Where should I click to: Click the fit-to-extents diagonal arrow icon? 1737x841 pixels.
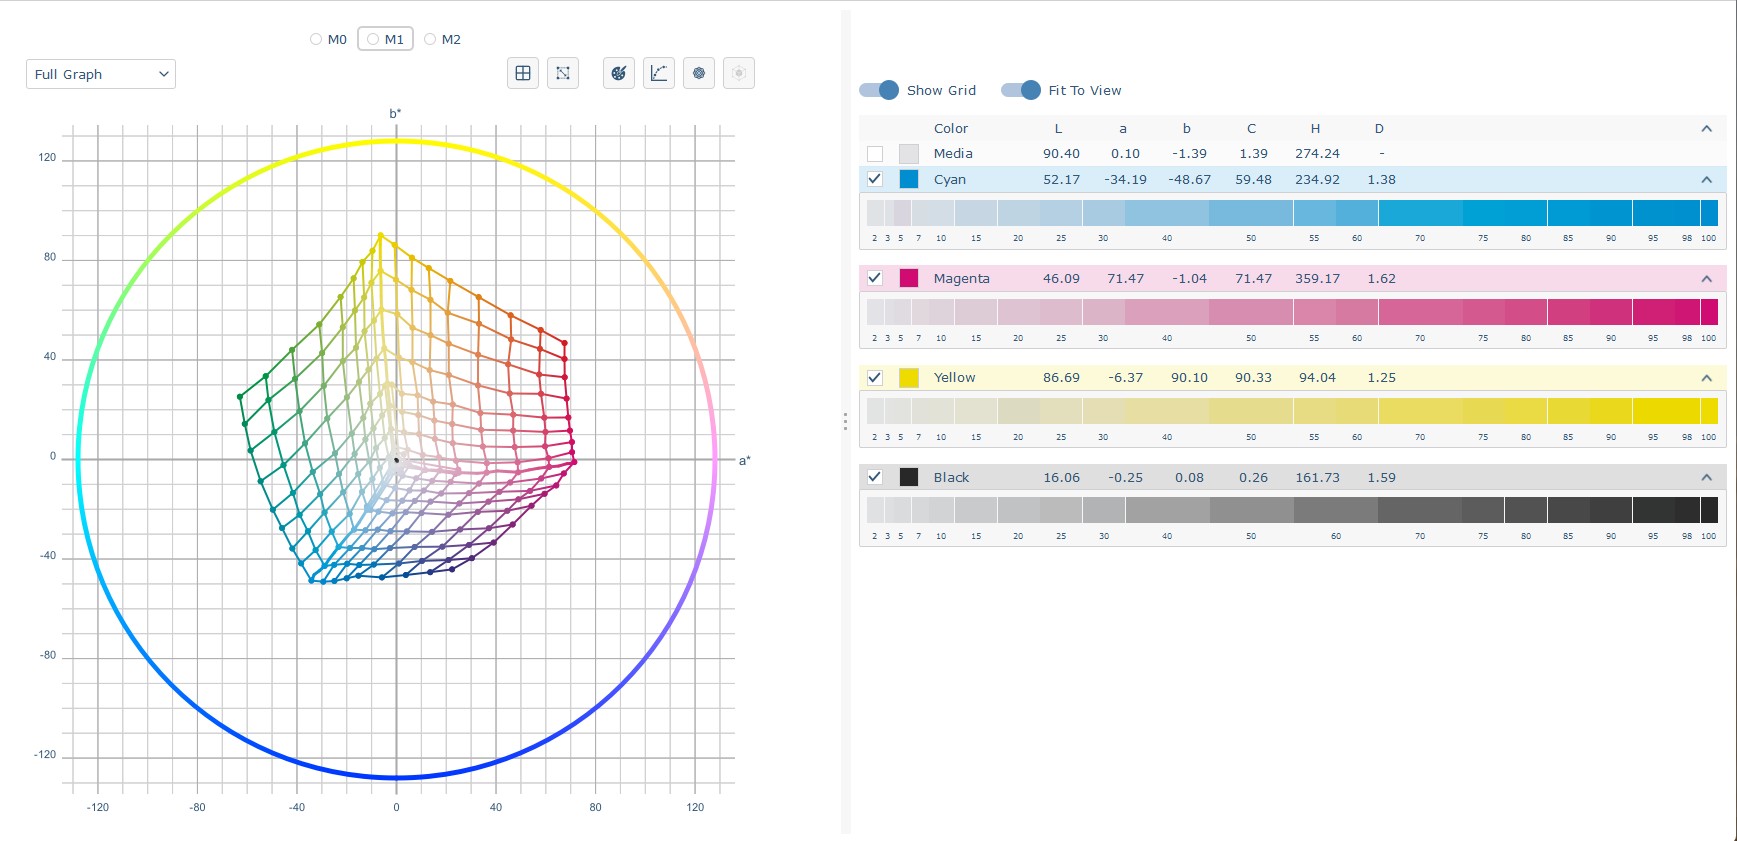[563, 73]
